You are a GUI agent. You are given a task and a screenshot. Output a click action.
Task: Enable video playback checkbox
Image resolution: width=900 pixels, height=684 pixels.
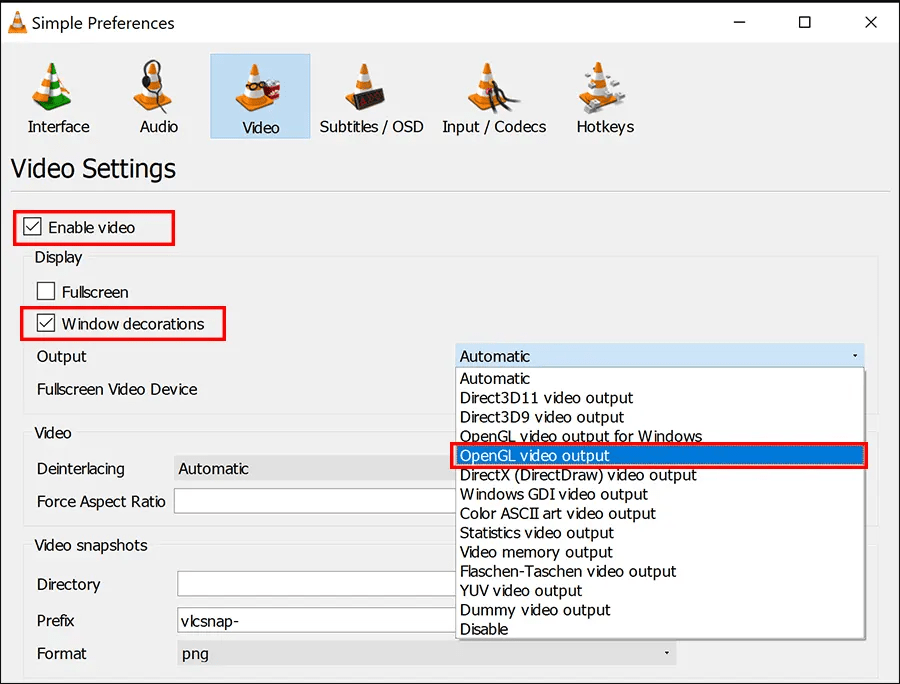[30, 227]
